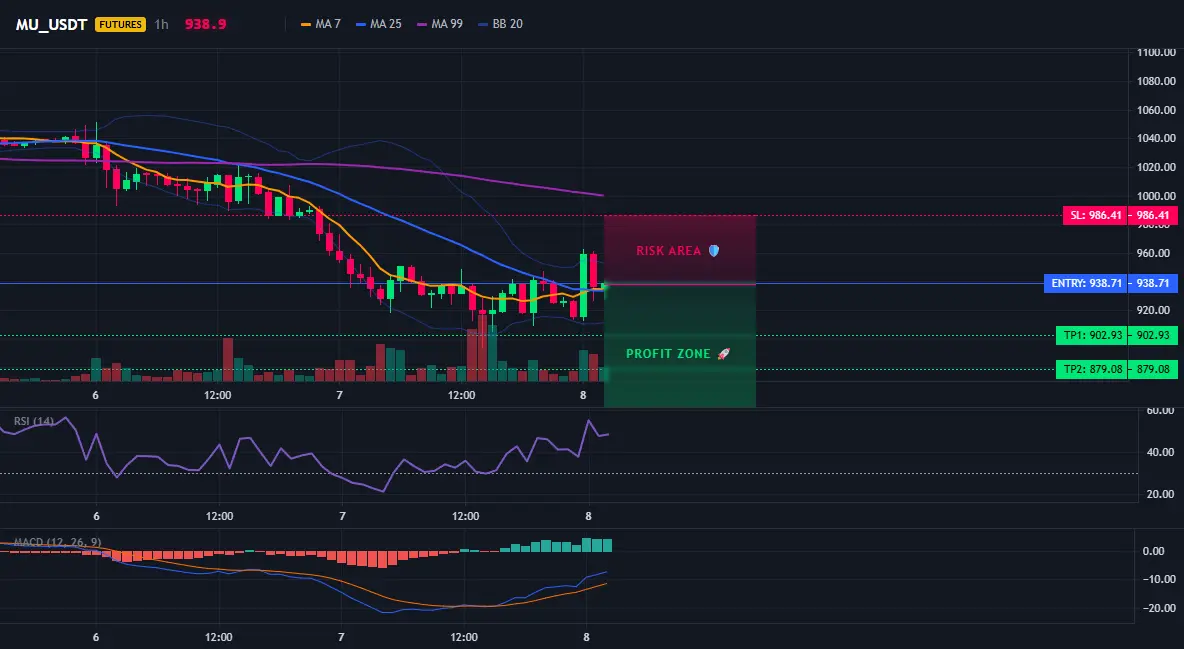The width and height of the screenshot is (1184, 649).
Task: Click the 1020.00 price axis value
Action: (1155, 167)
